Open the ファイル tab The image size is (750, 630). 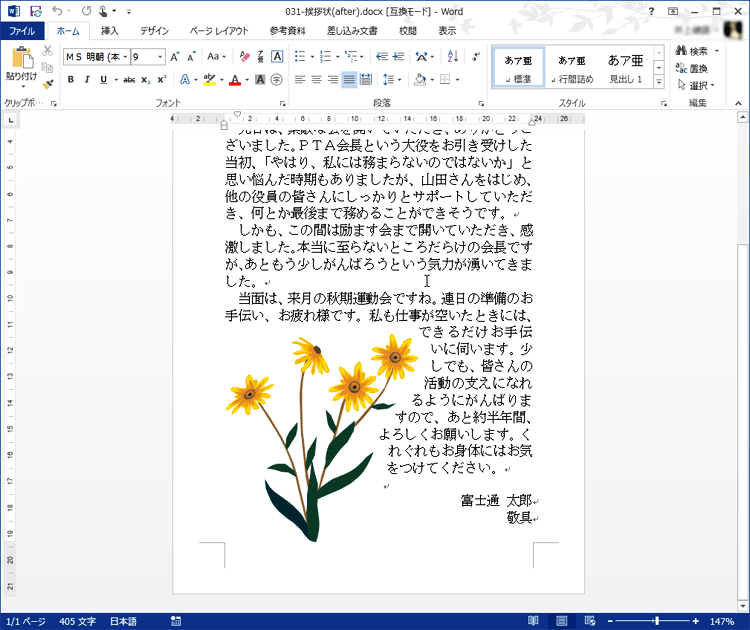tap(22, 31)
